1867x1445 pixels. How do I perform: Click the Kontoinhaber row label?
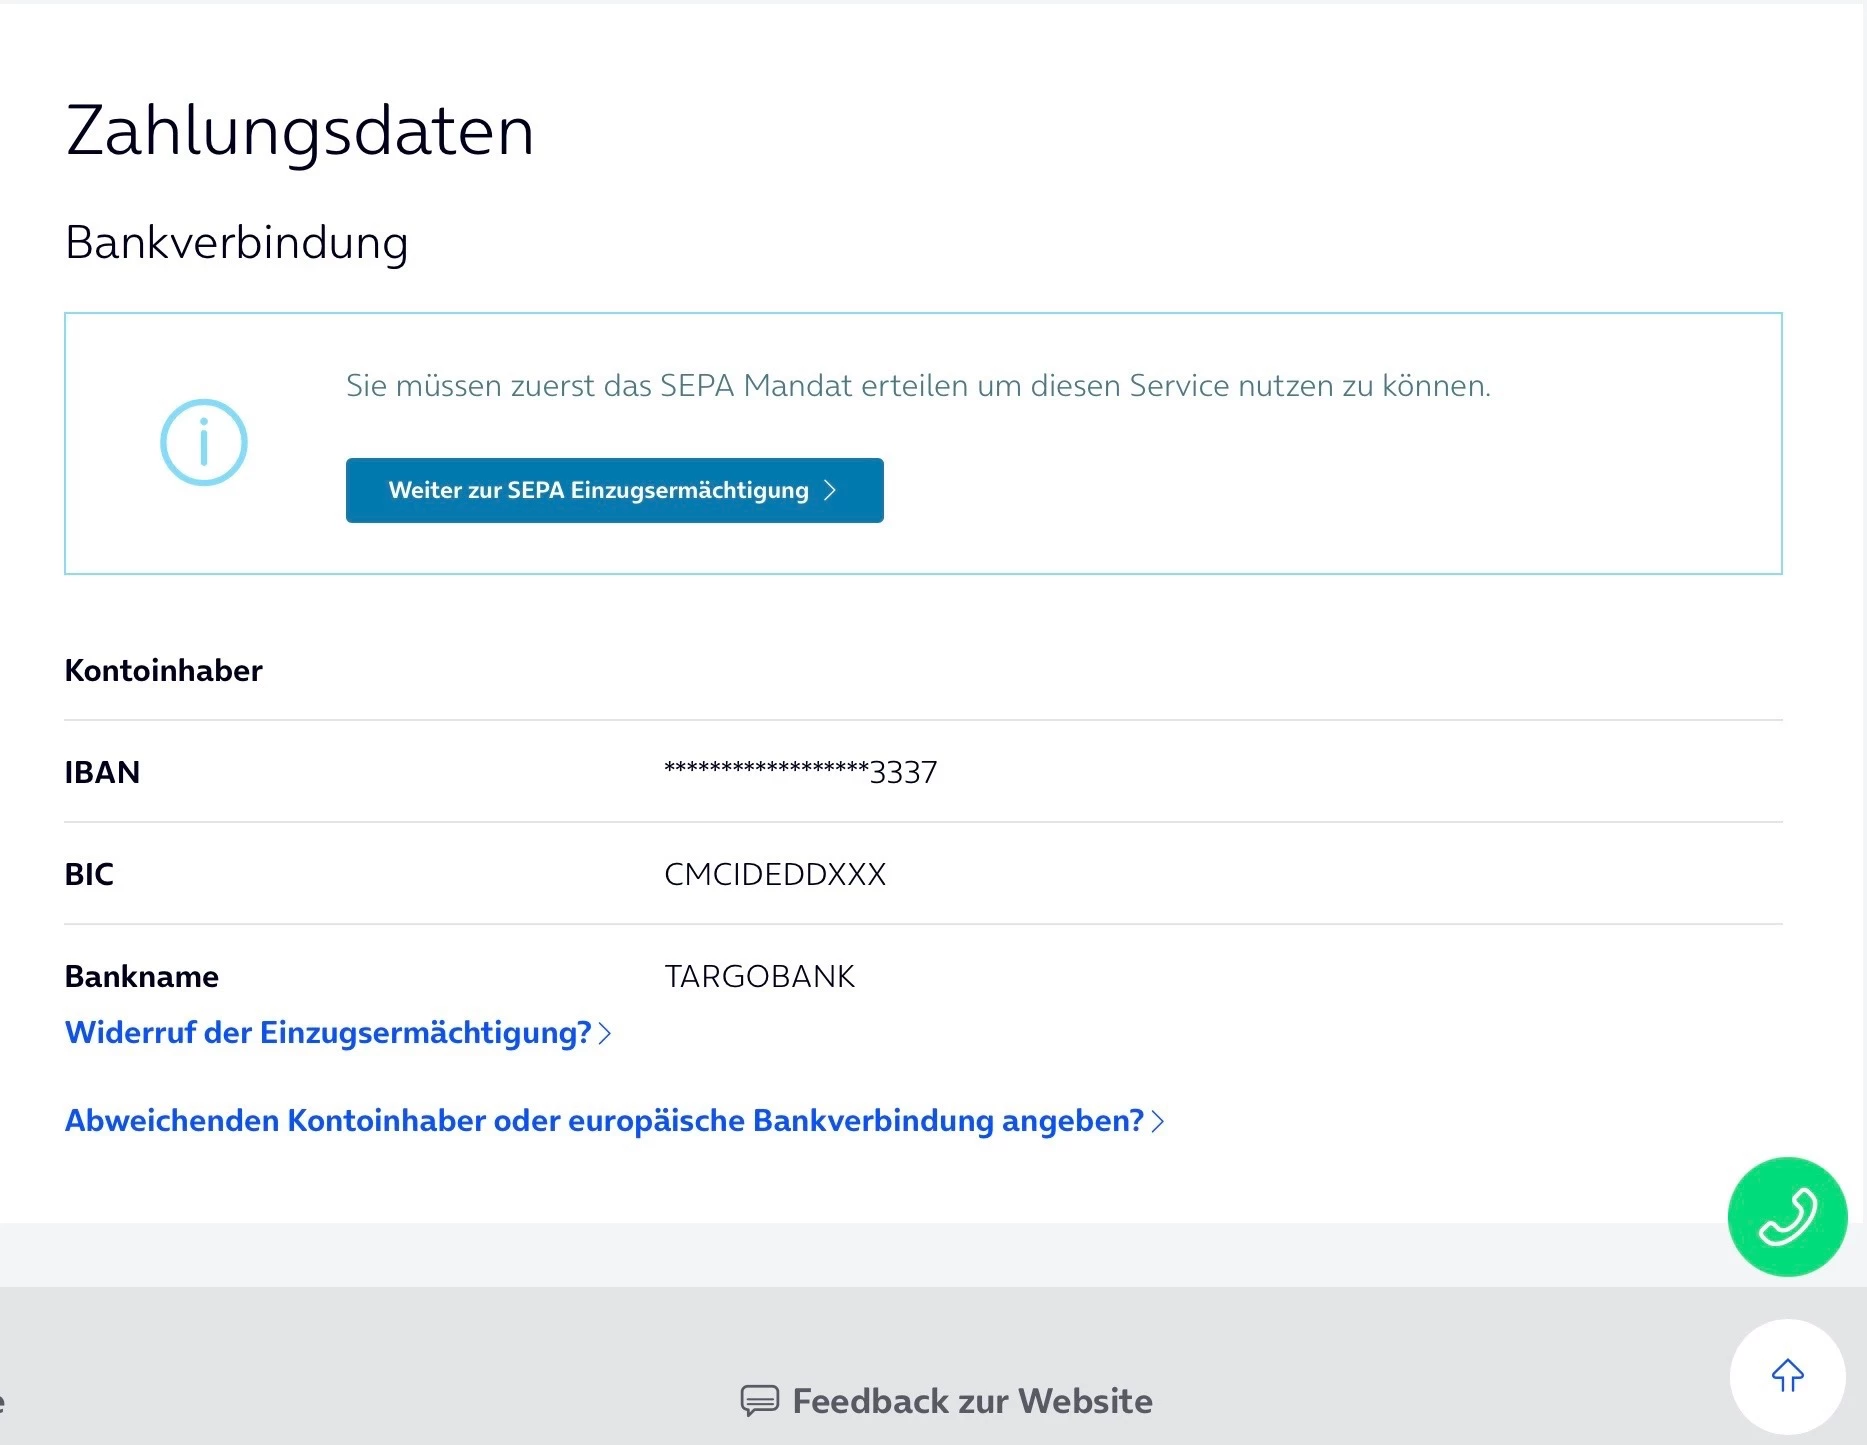click(163, 670)
